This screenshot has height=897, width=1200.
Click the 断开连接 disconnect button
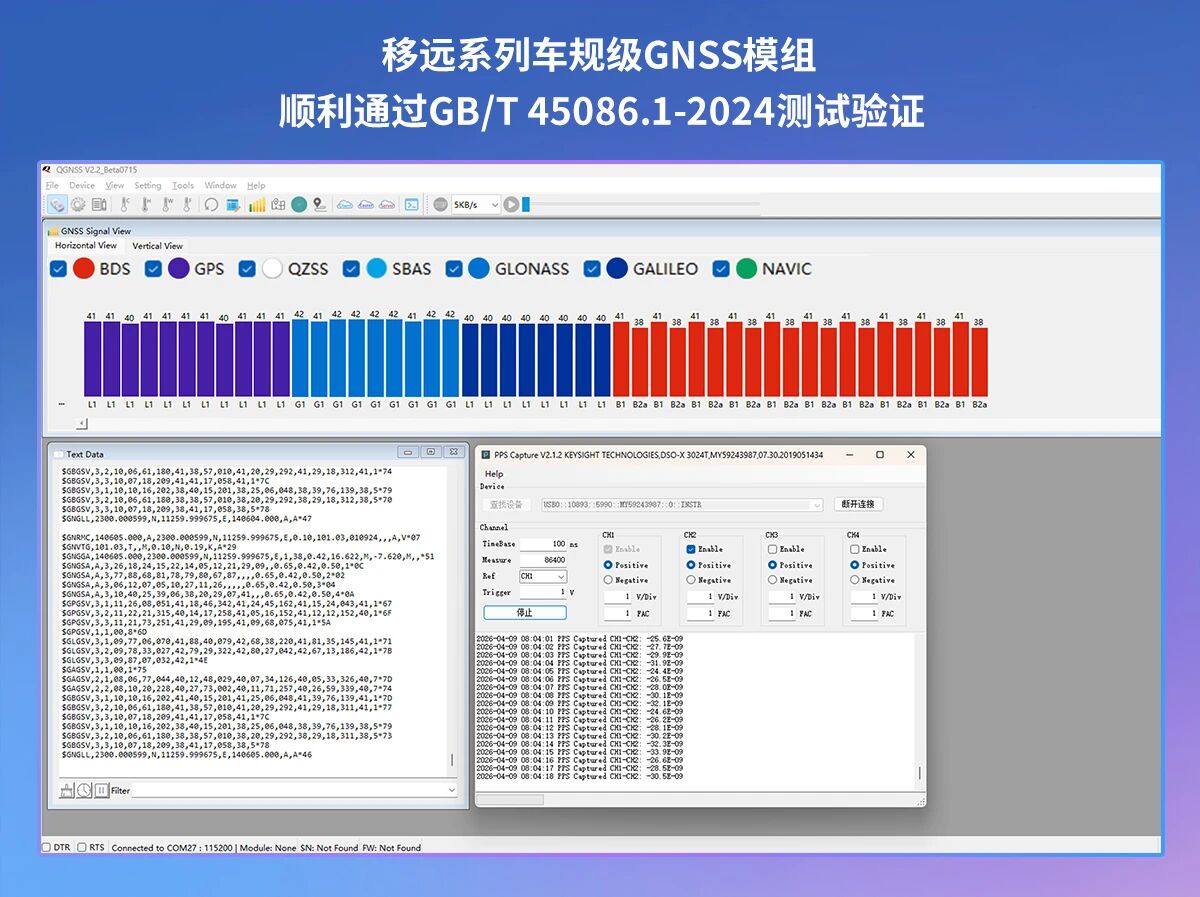pos(858,505)
